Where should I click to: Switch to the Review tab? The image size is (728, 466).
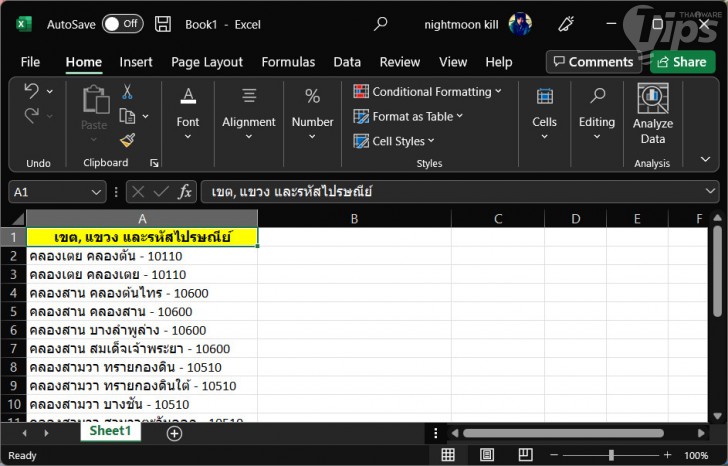pos(400,62)
